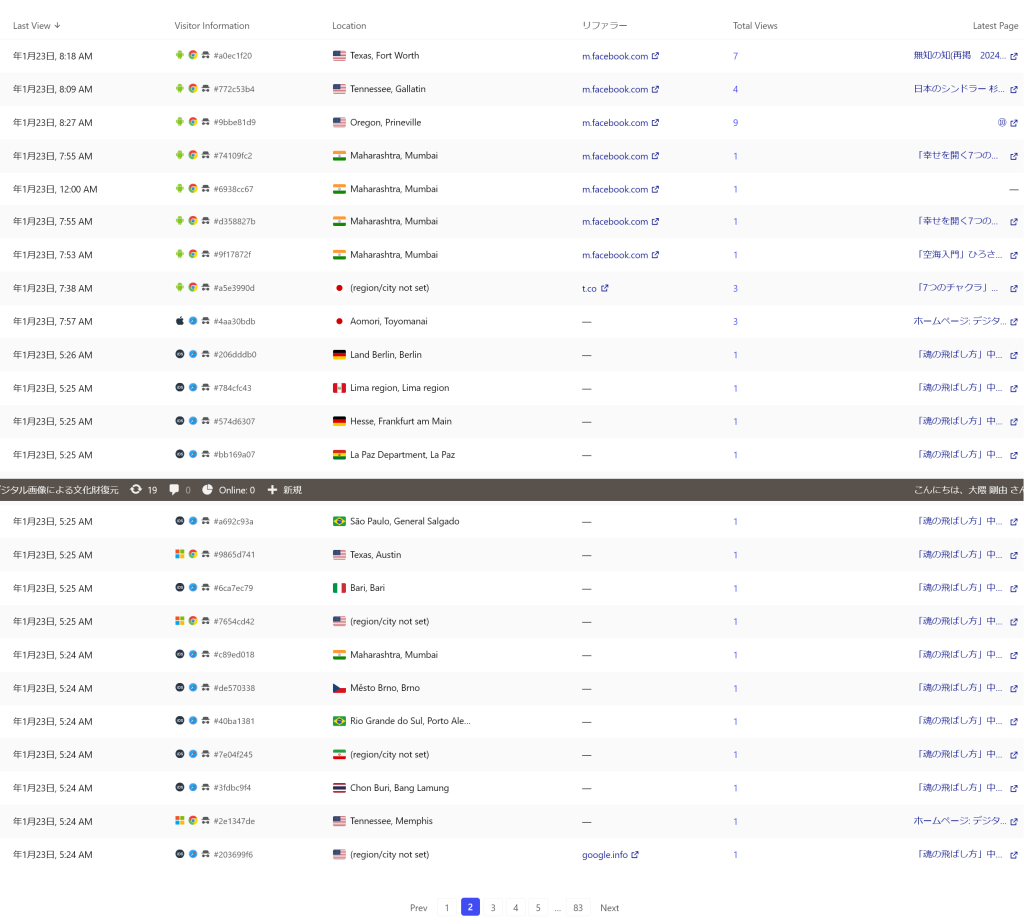Screen dimensions: 1024x922
Task: Click the incognito visitor icon for #a0ec1f20
Action: pos(206,56)
